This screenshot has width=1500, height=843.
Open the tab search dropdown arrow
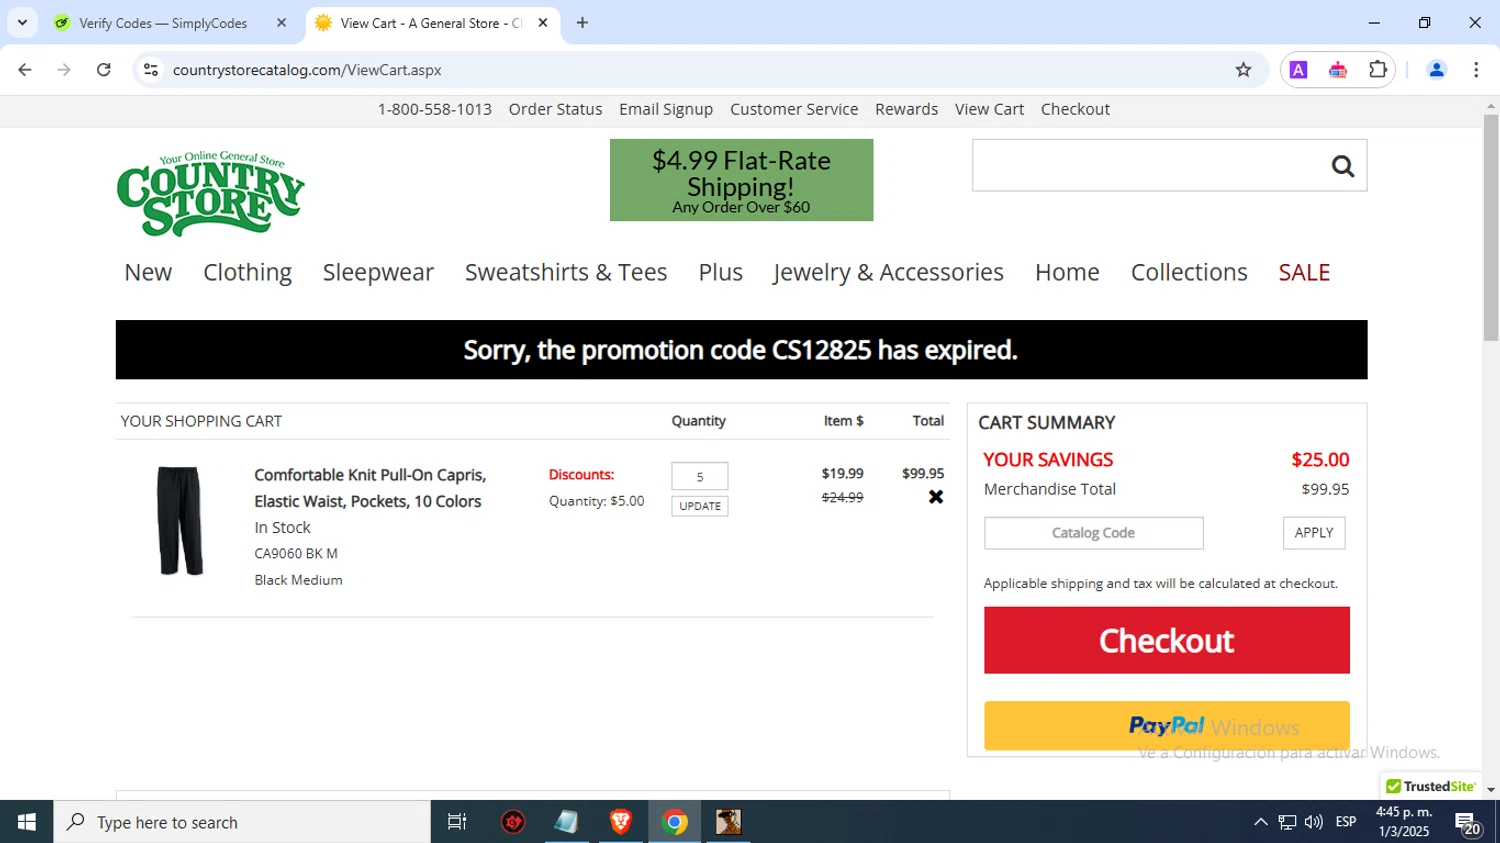(x=22, y=23)
